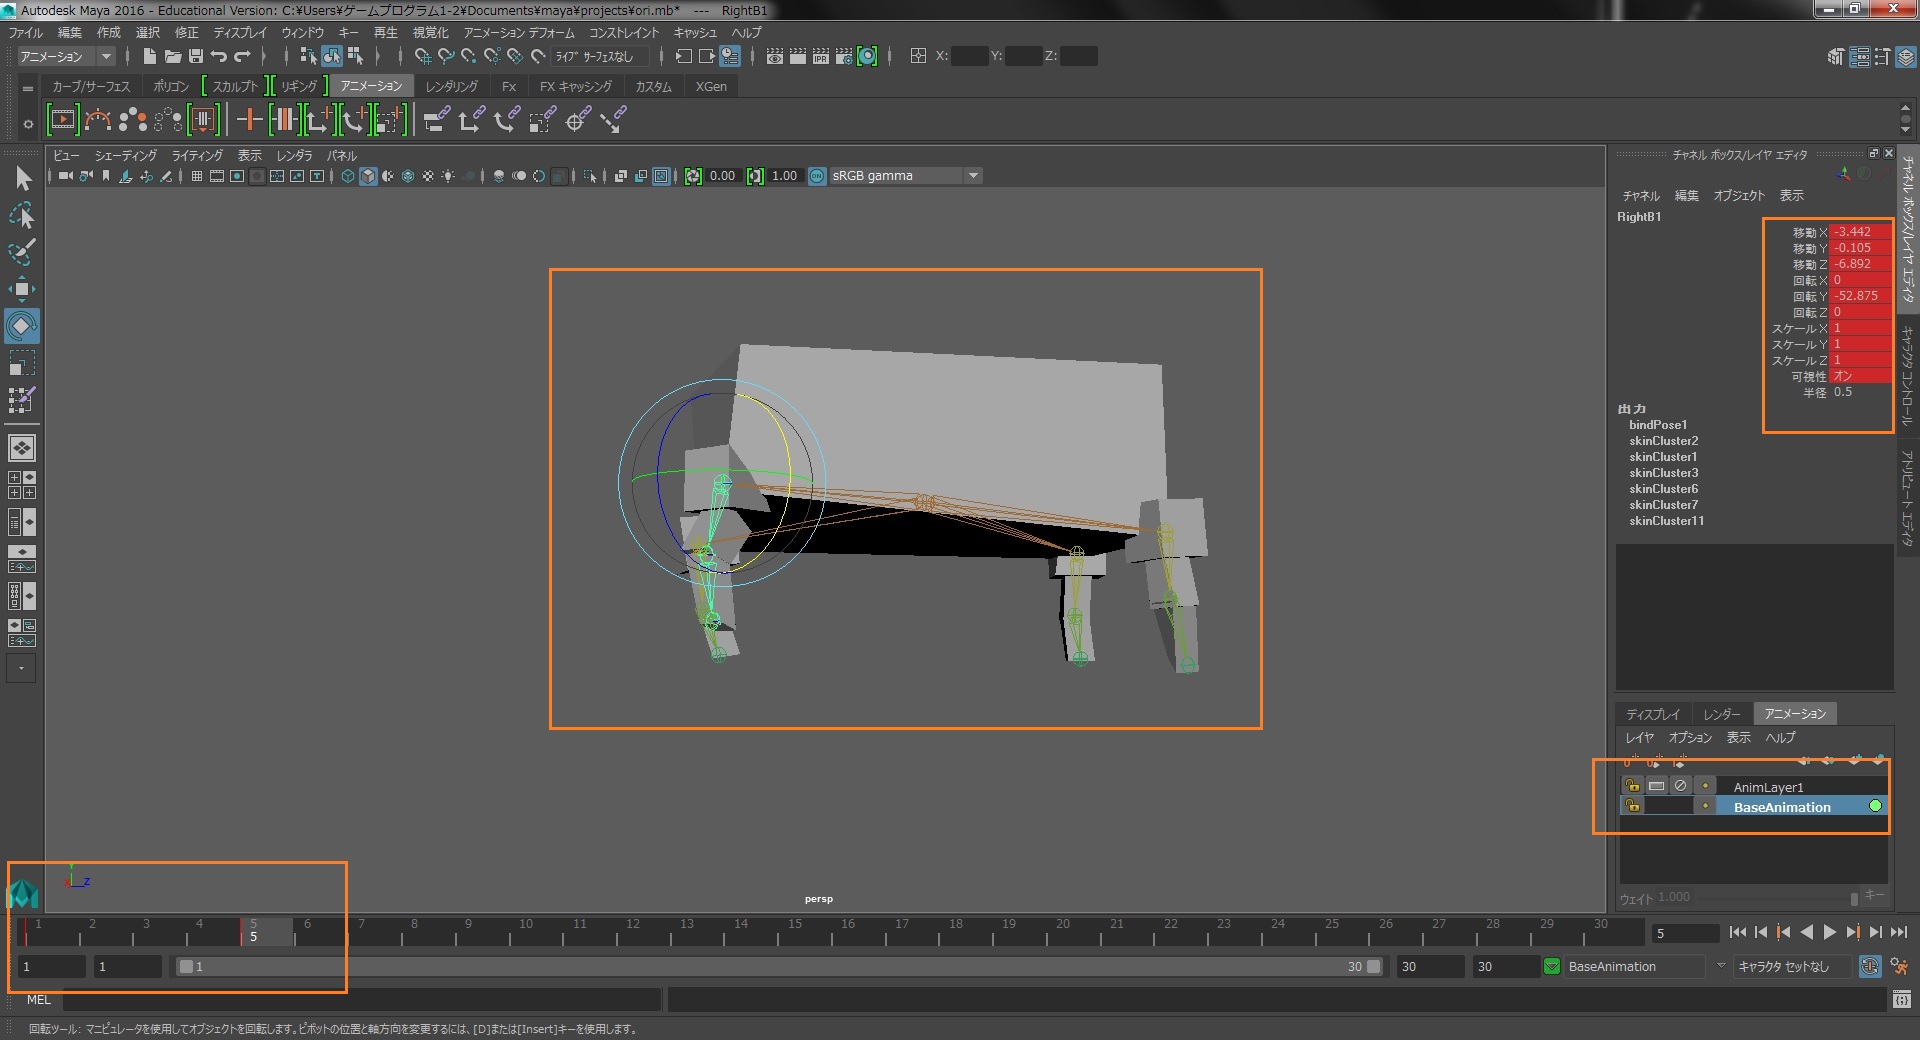
Task: Open the キャラクタ セットなし dropdown
Action: click(x=1792, y=966)
